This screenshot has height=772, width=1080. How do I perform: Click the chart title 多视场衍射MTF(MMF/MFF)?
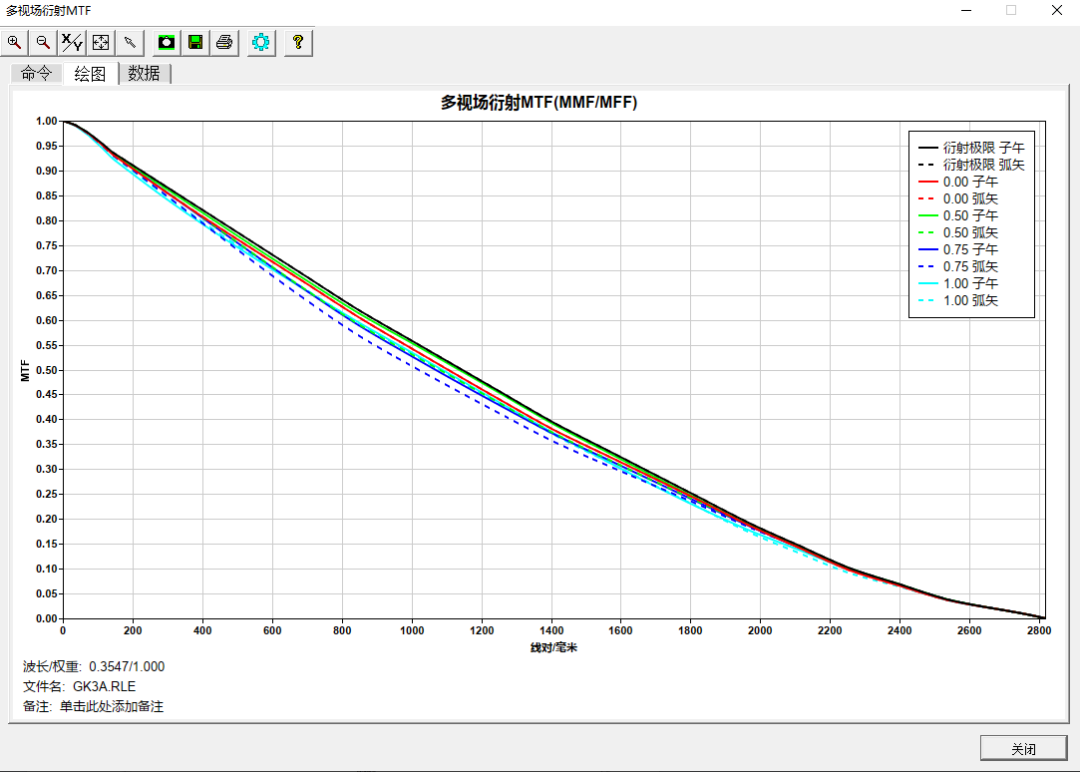(539, 103)
